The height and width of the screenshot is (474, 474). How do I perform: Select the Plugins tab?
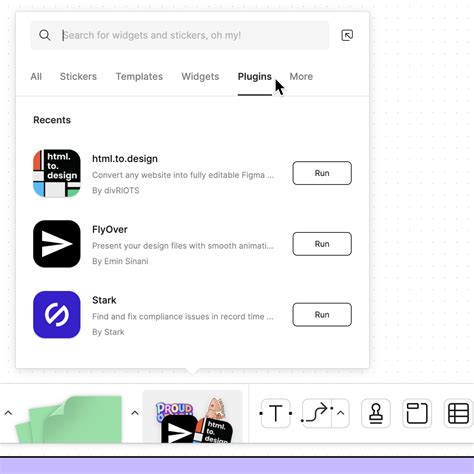pos(255,77)
